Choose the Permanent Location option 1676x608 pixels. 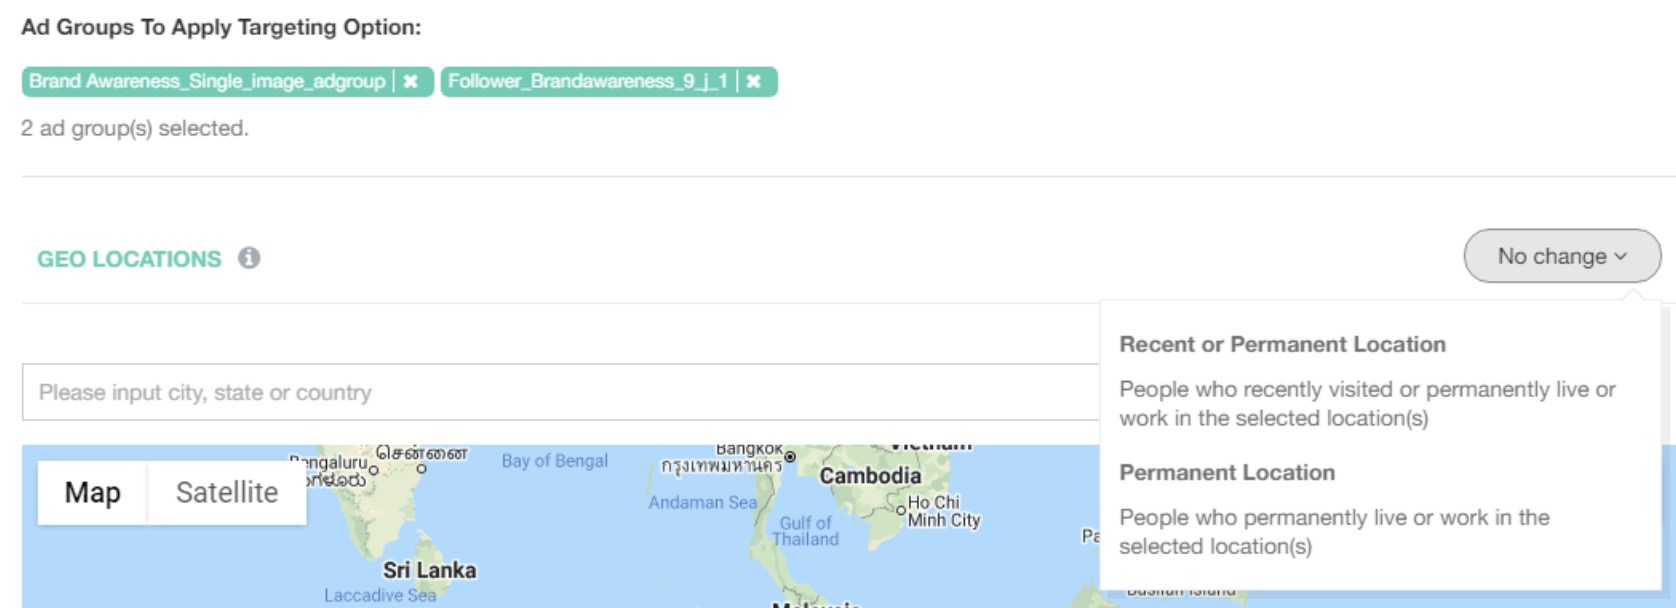1227,473
